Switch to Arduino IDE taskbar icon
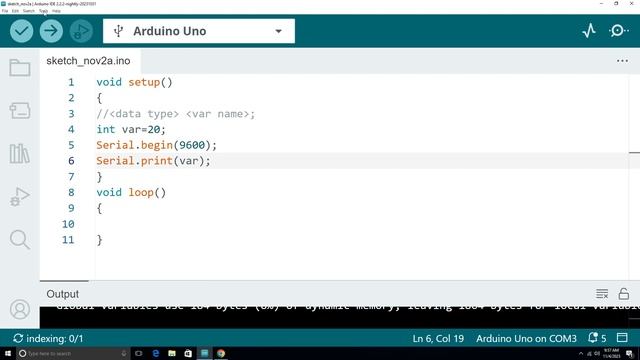 click(204, 353)
